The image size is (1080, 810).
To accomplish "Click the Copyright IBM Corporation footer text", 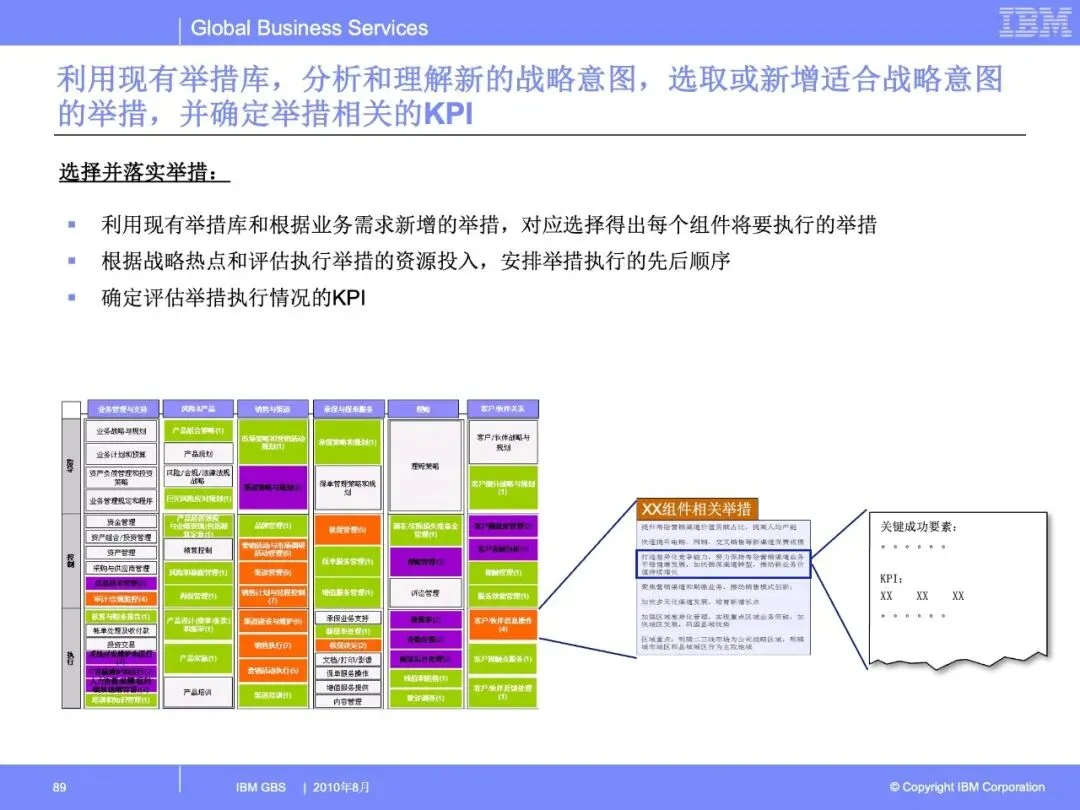I will (967, 787).
